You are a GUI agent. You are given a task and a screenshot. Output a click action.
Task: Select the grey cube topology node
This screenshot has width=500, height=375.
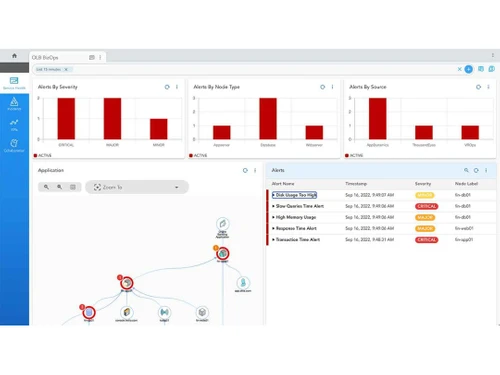(x=202, y=312)
